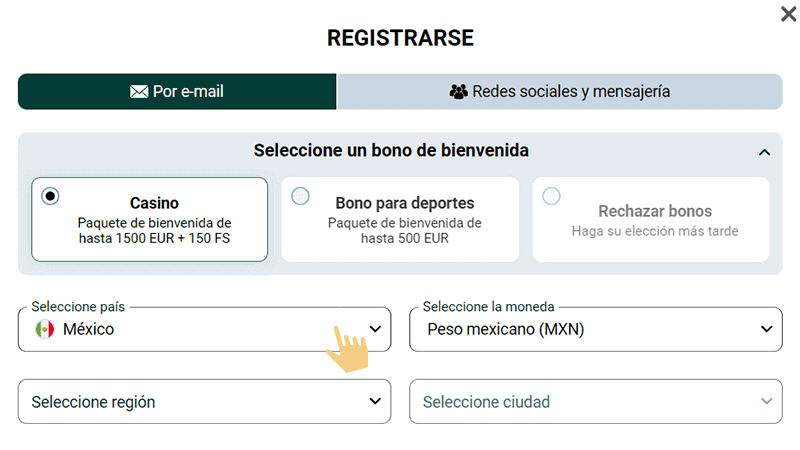The width and height of the screenshot is (800, 450).
Task: Close the registration dialog with X
Action: coord(787,14)
